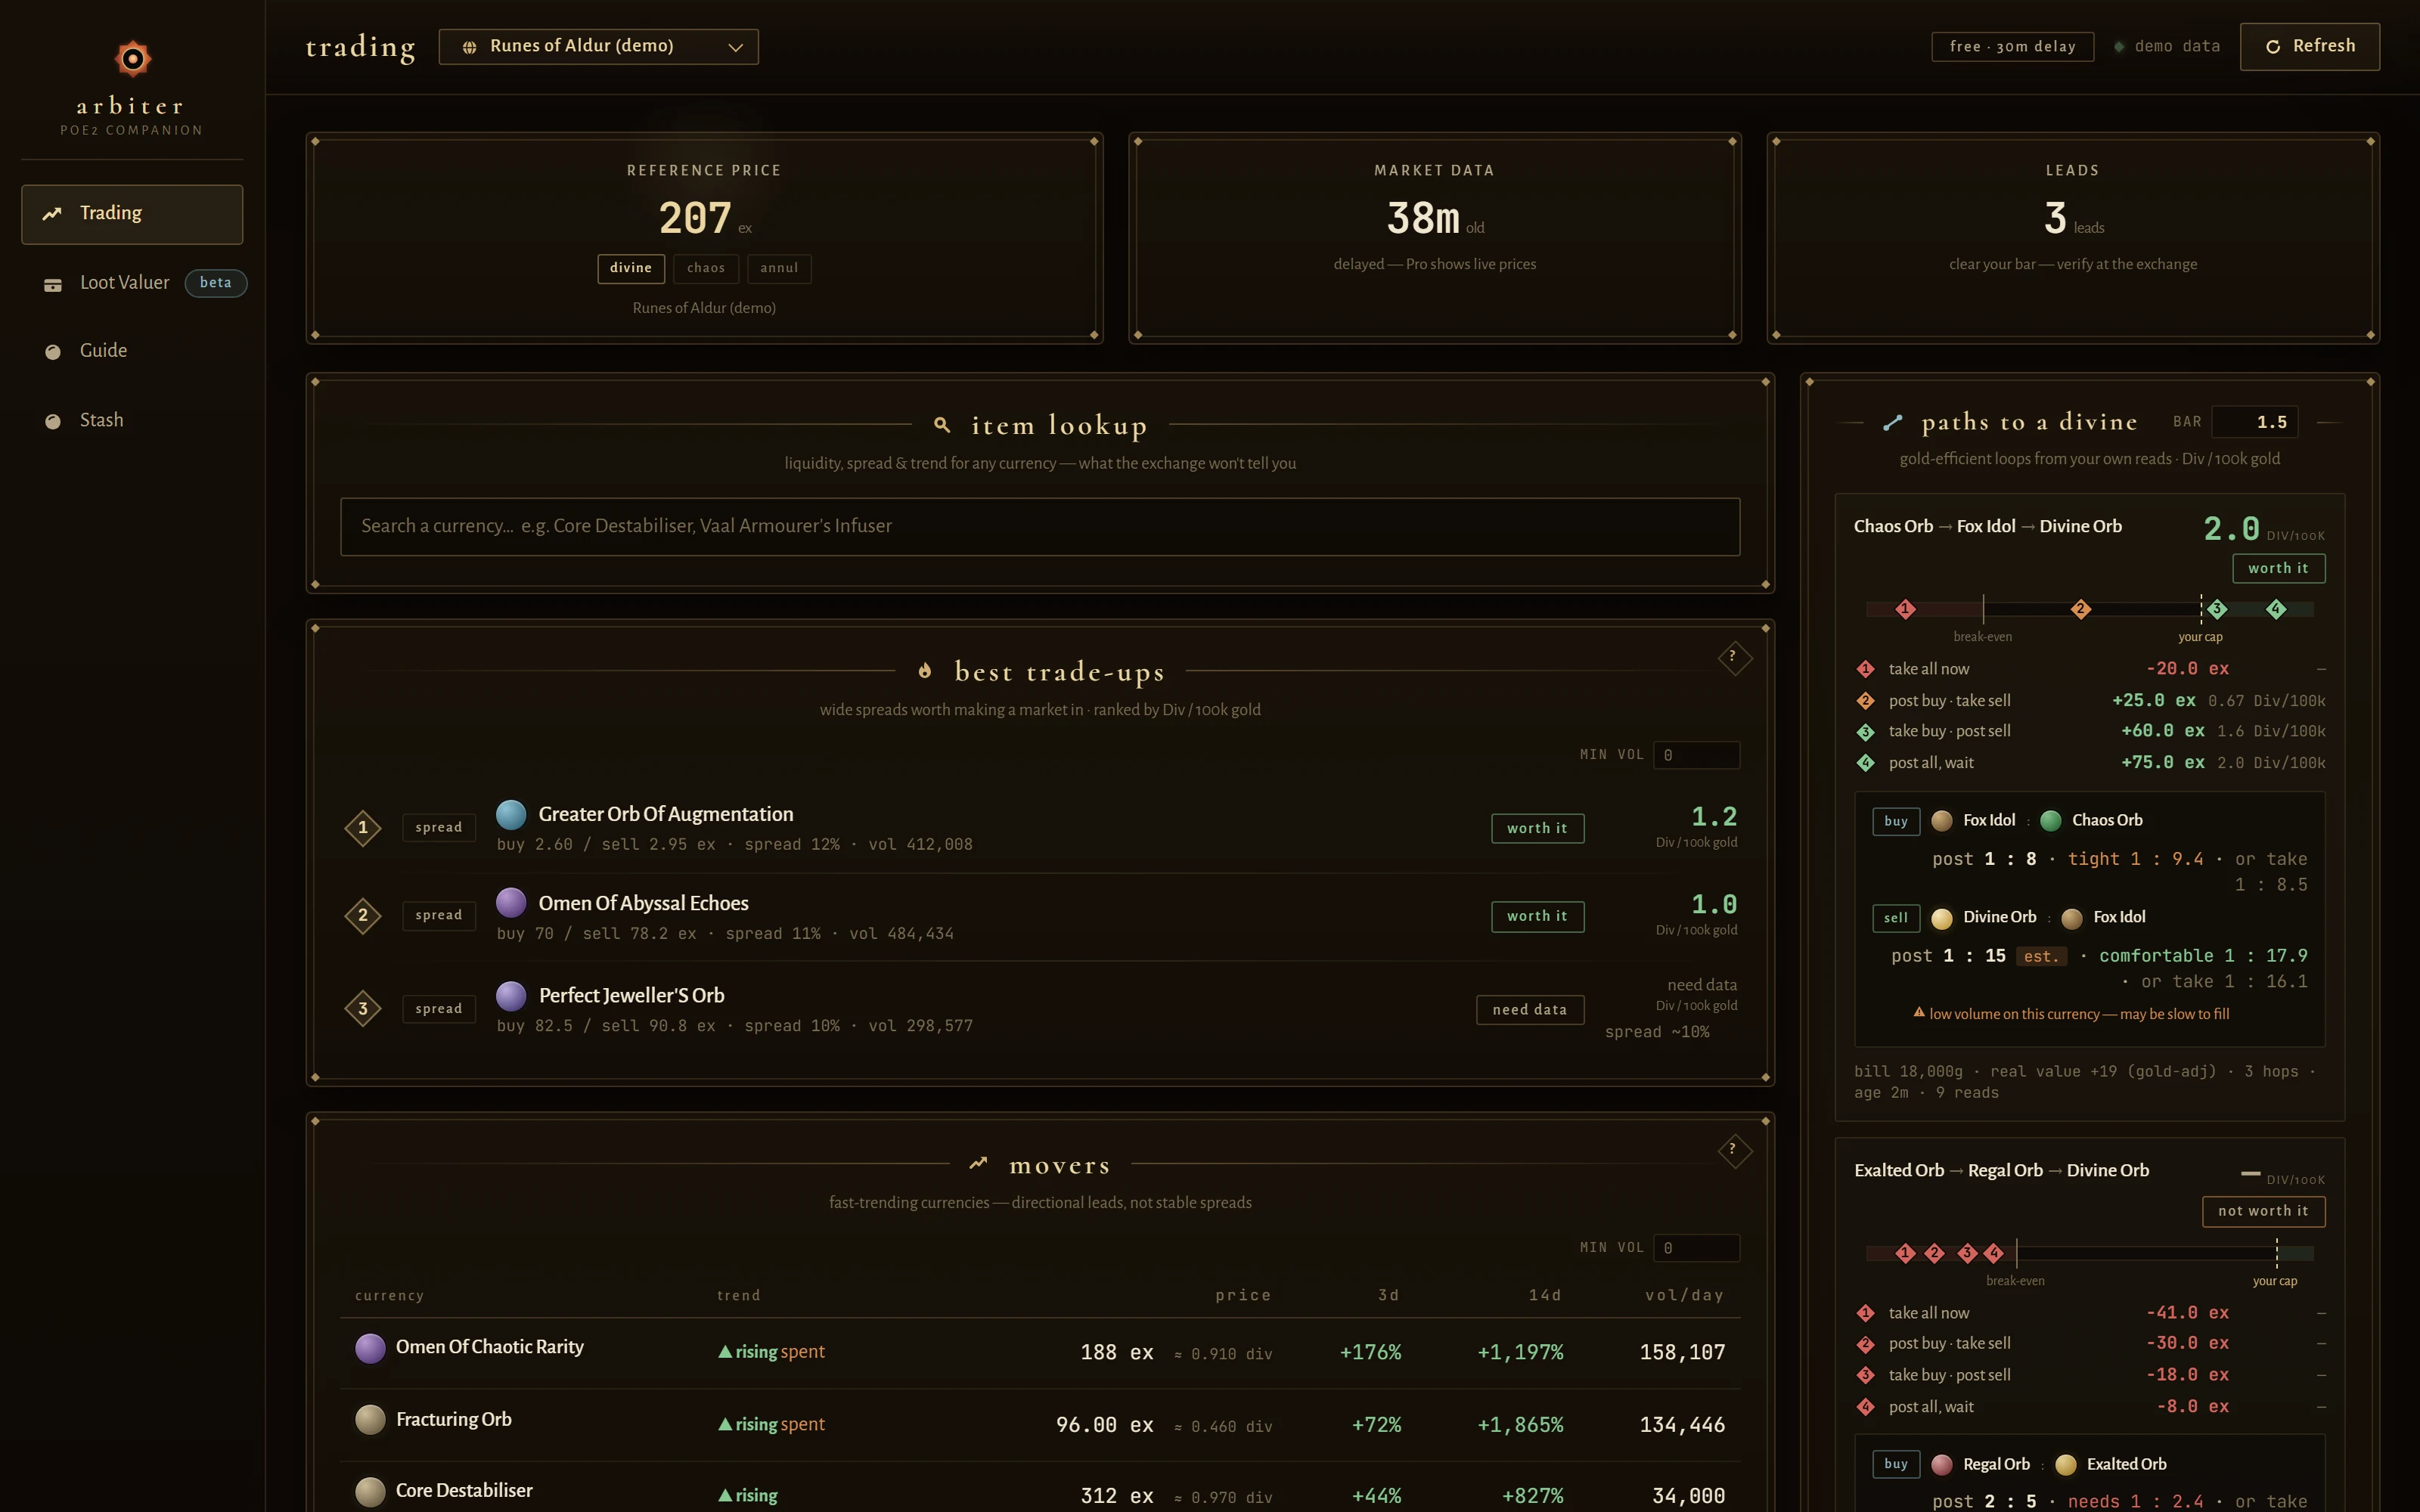Click the Fox Idol icon in buy row
The image size is (2420, 1512).
(1942, 821)
